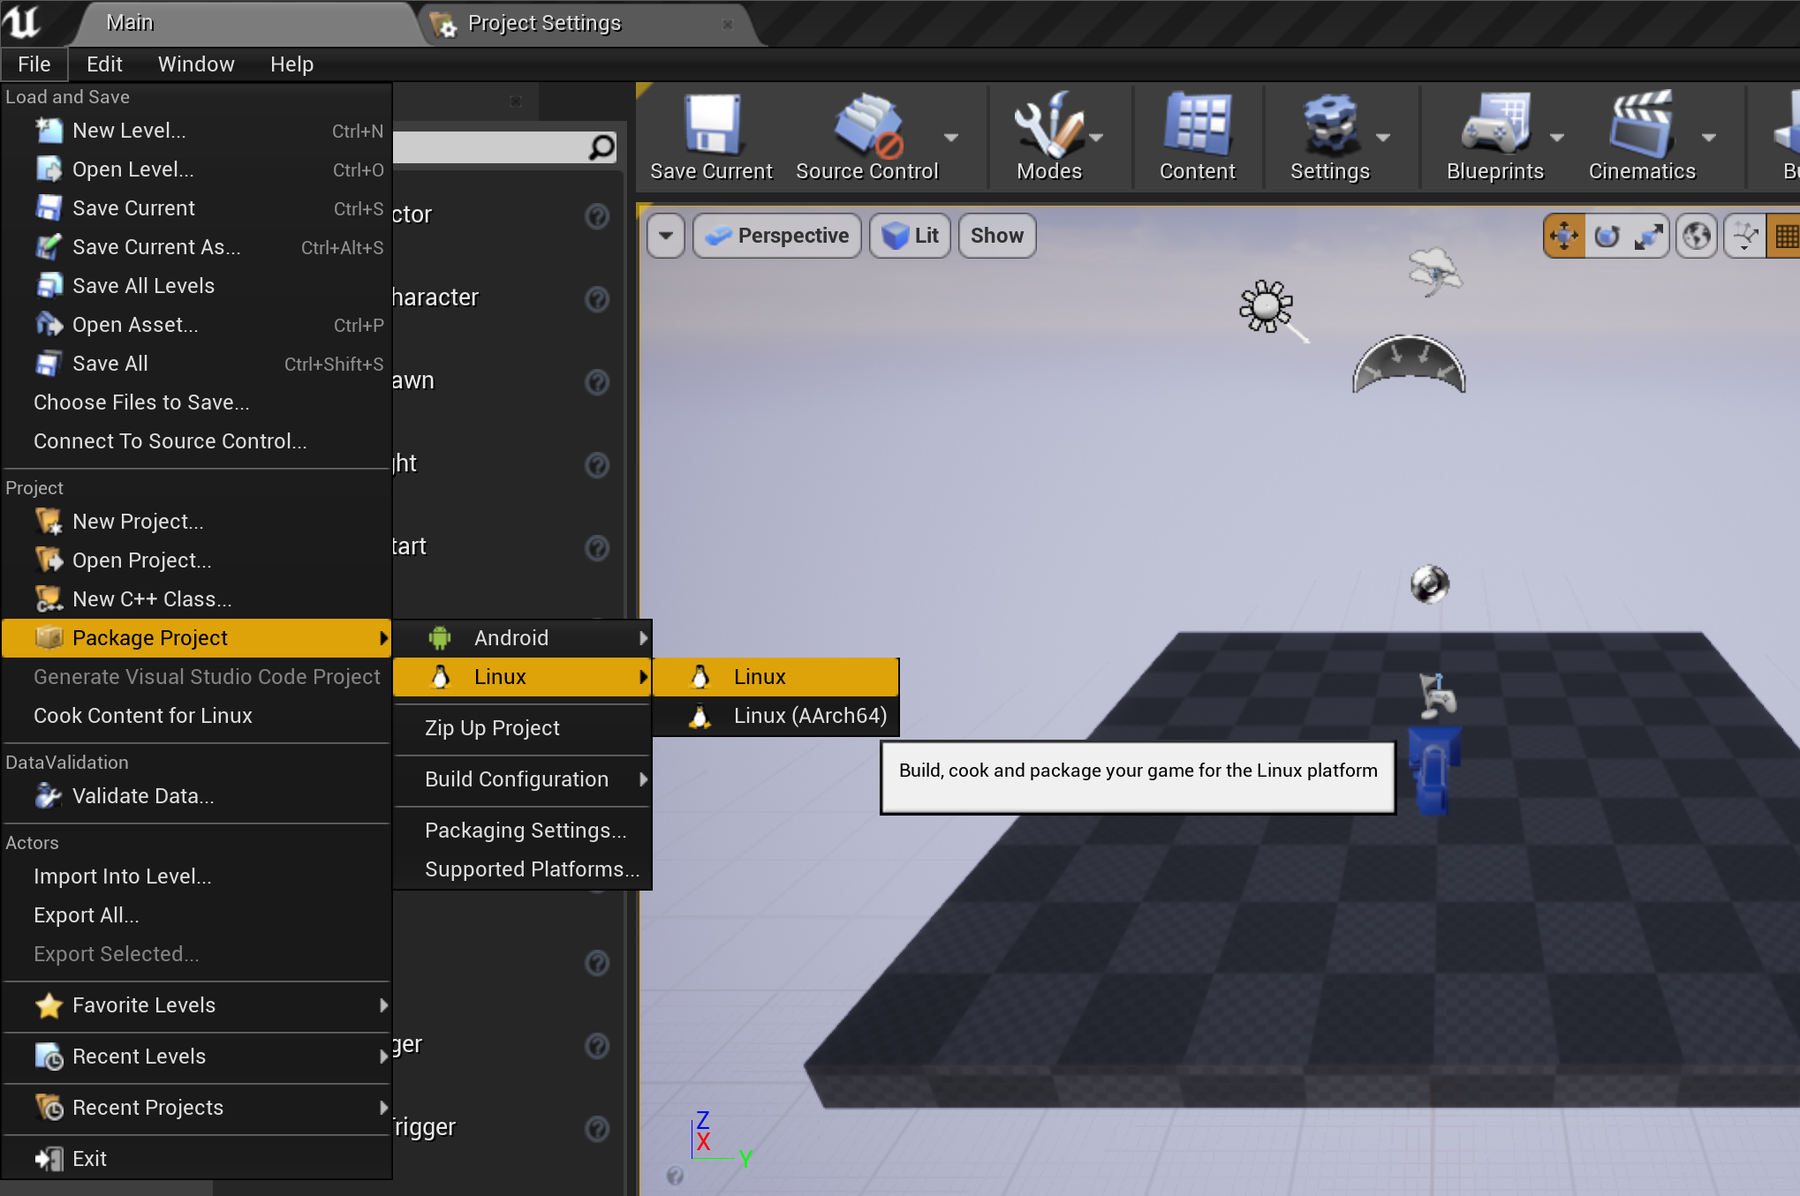Close the Project Settings tab

pos(728,24)
